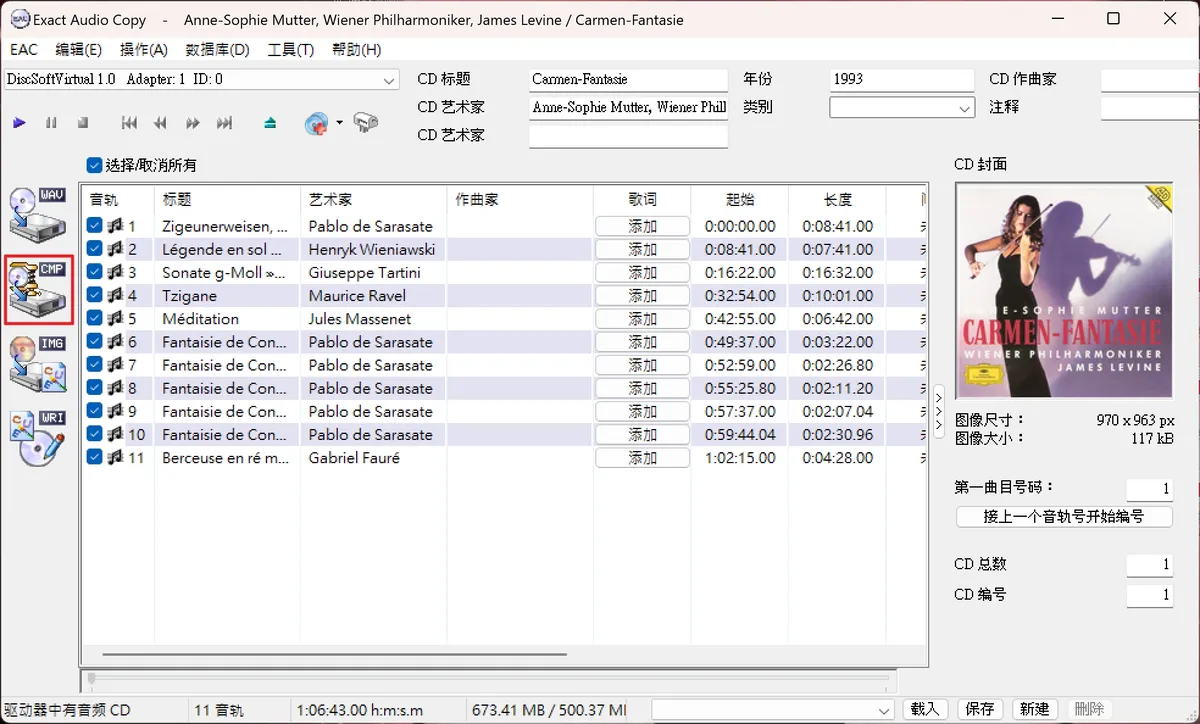The width and height of the screenshot is (1200, 724).
Task: Eject the CD with eject icon
Action: click(x=270, y=123)
